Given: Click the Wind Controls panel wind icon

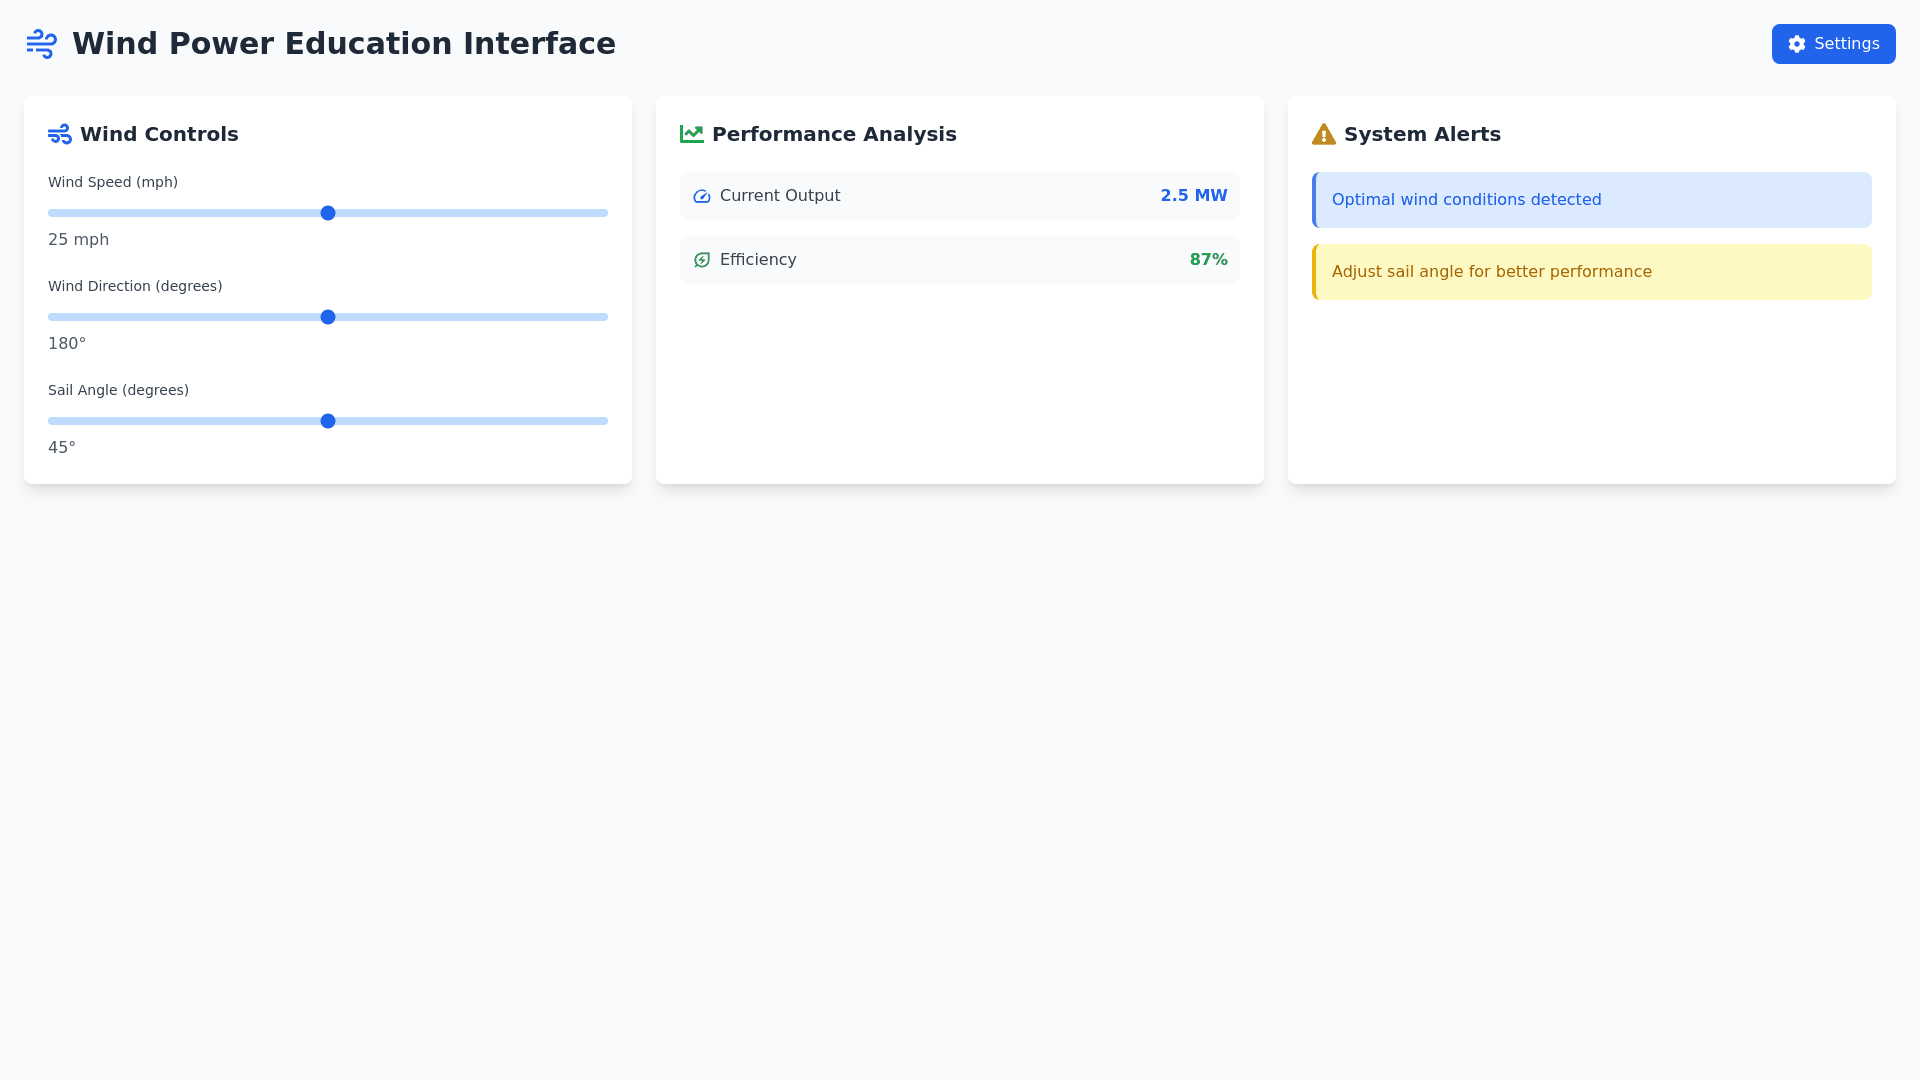Looking at the screenshot, I should coord(60,134).
